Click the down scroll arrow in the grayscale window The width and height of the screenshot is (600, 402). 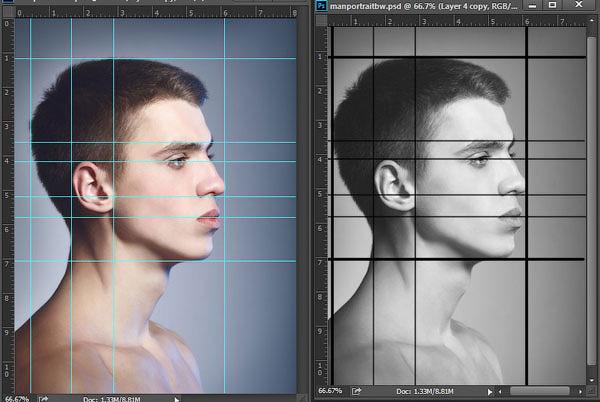pyautogui.click(x=592, y=380)
